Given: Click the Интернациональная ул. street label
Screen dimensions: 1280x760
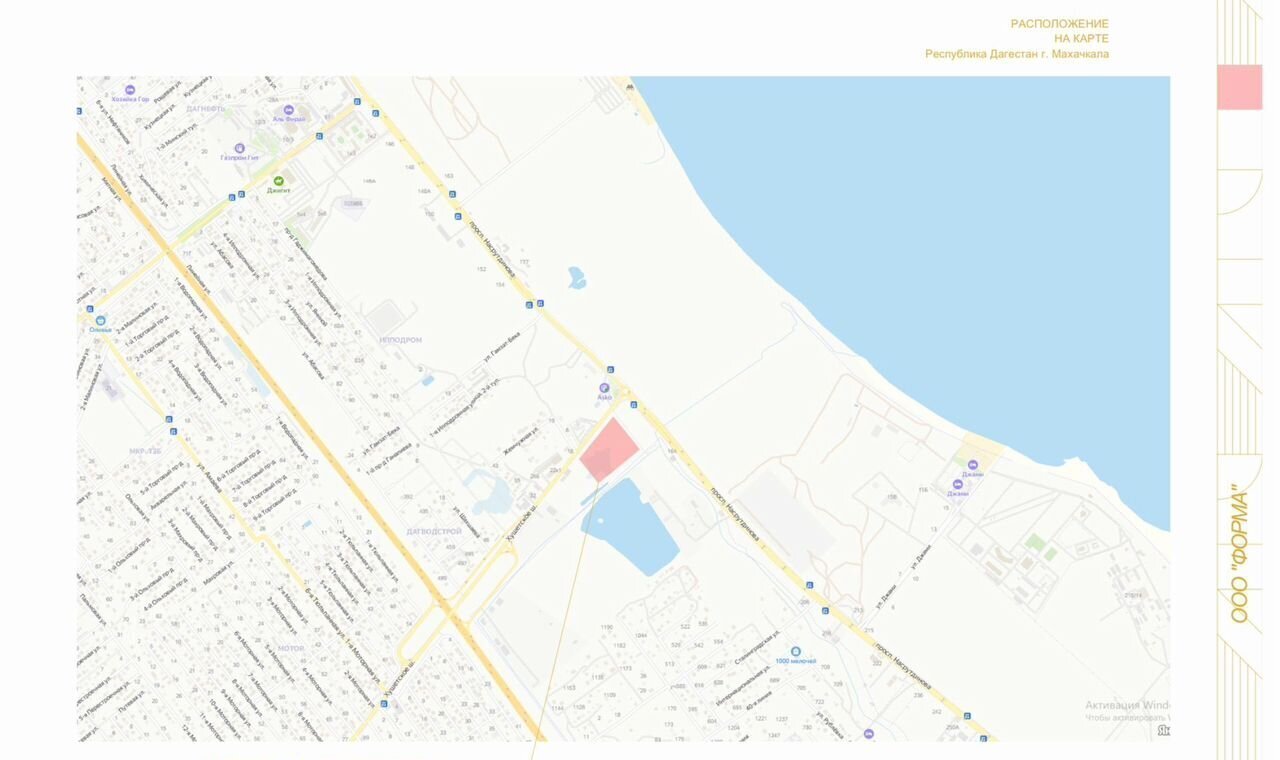Looking at the screenshot, I should click(x=743, y=688).
